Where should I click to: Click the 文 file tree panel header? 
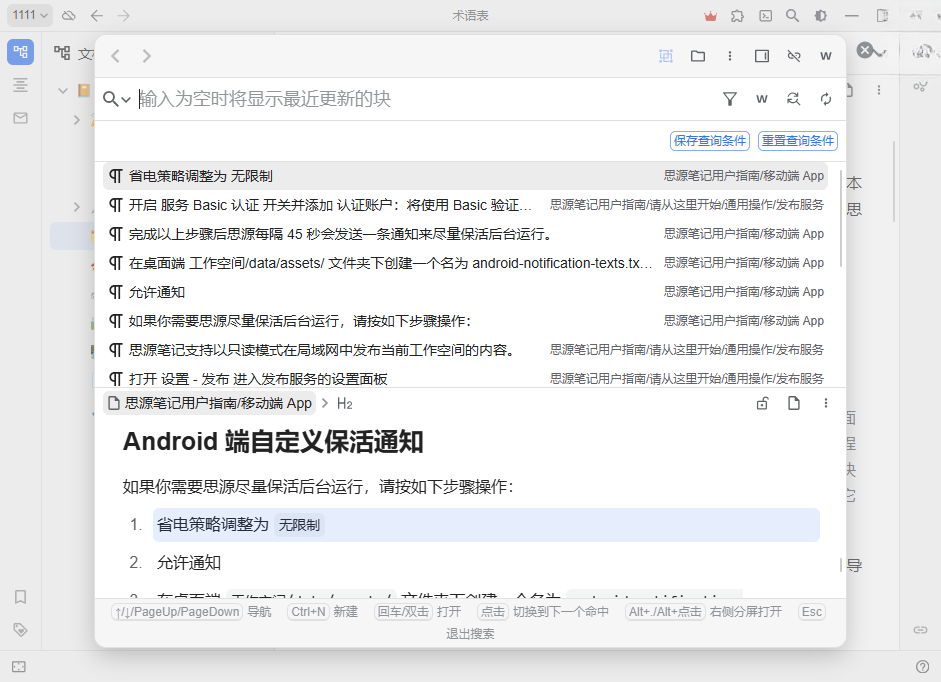[74, 54]
